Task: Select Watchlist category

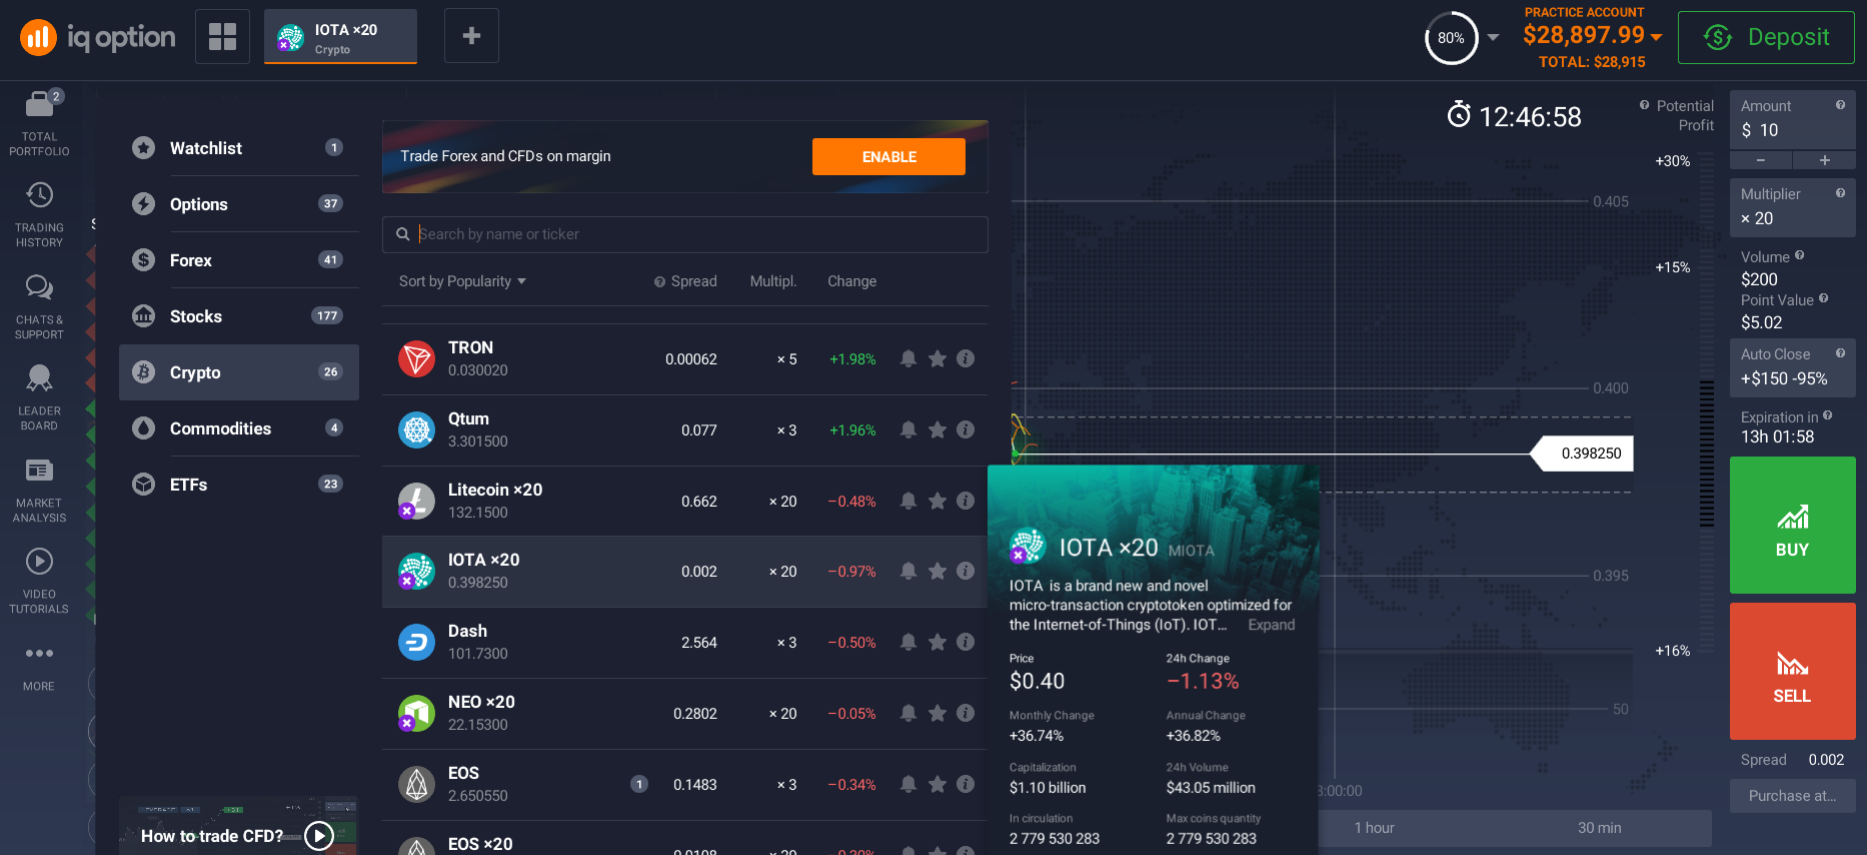Action: pyautogui.click(x=239, y=148)
